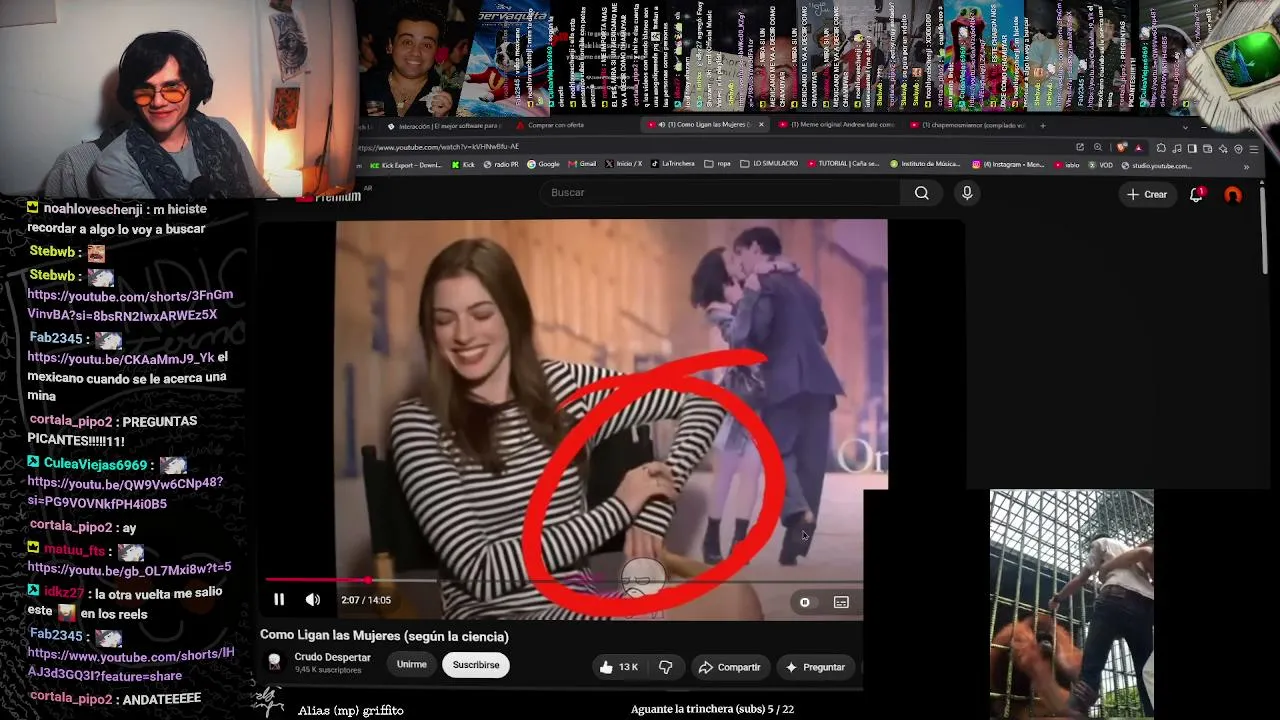Like the video with thumbs up
1280x720 pixels.
pos(606,667)
